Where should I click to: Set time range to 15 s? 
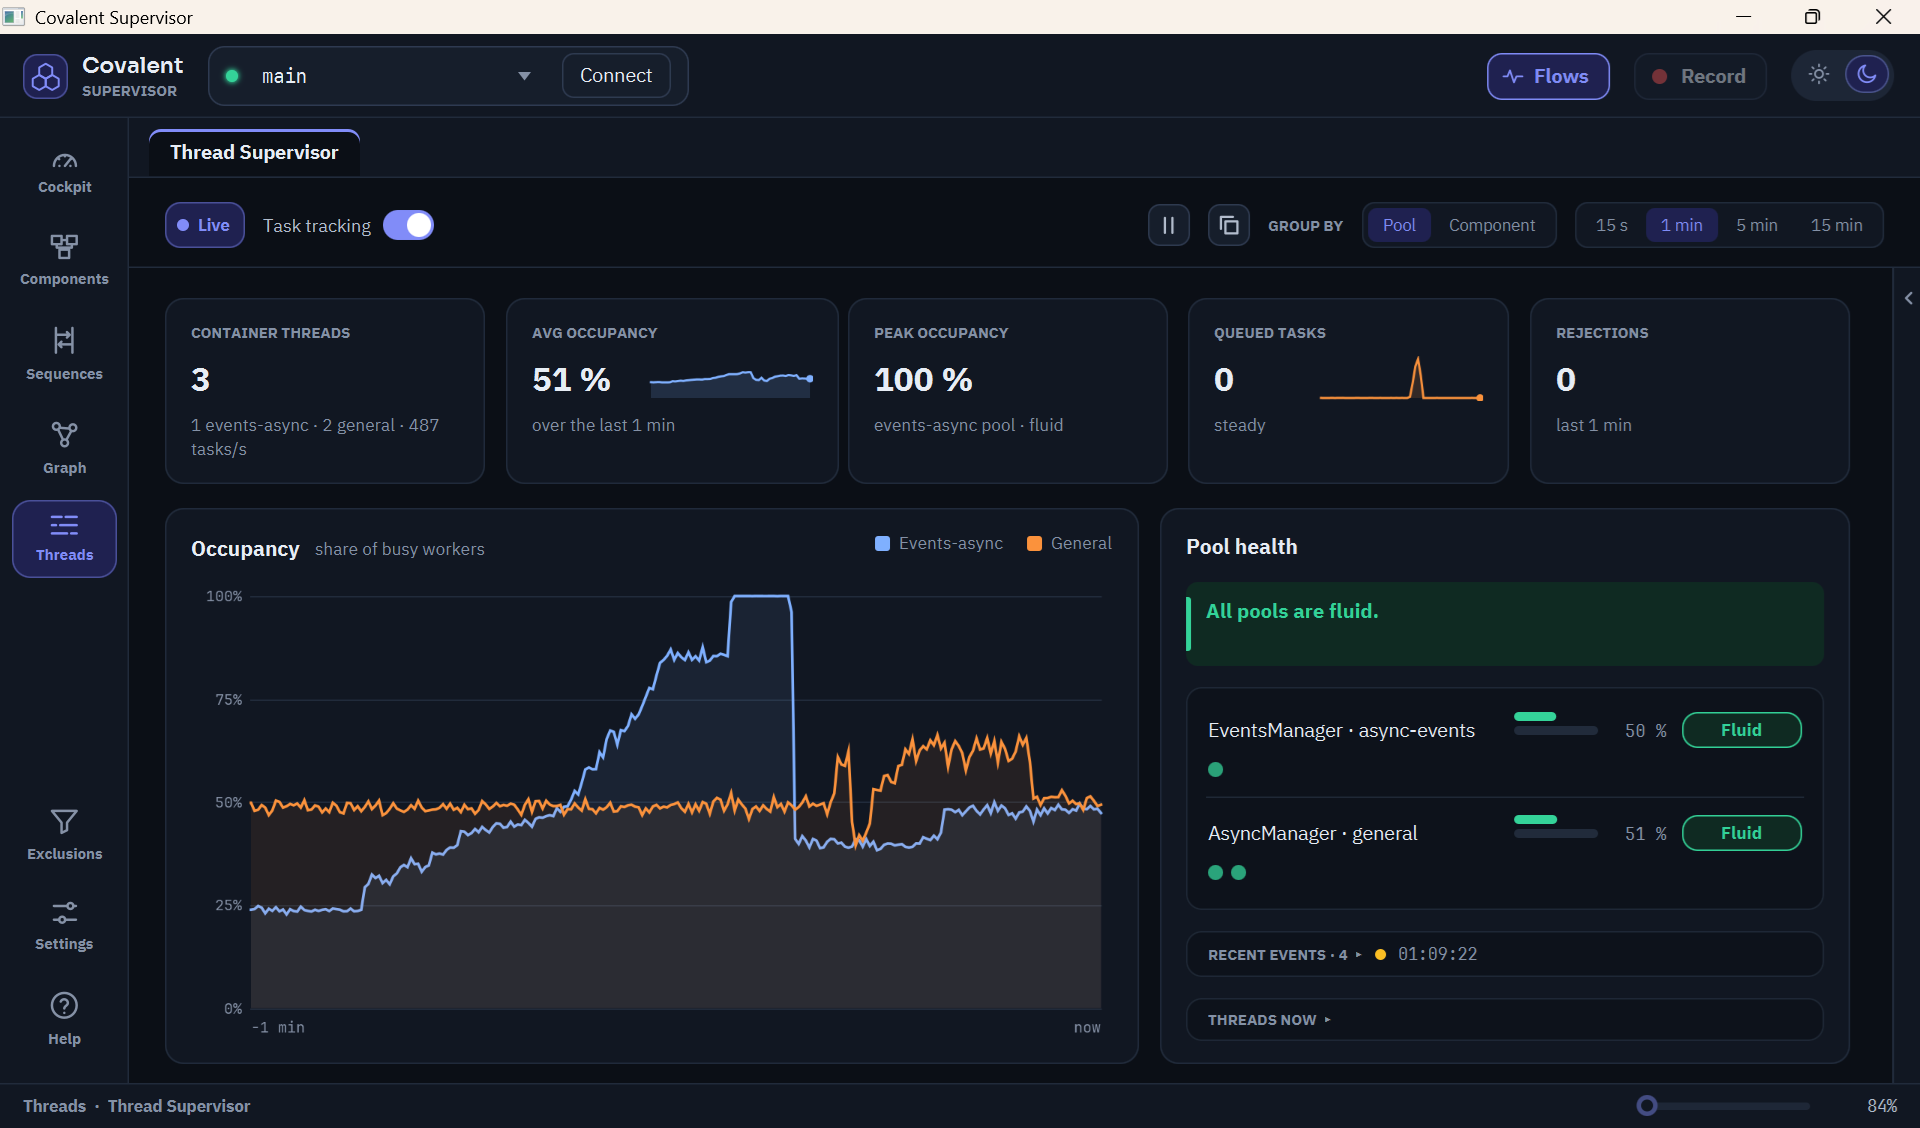pos(1611,225)
